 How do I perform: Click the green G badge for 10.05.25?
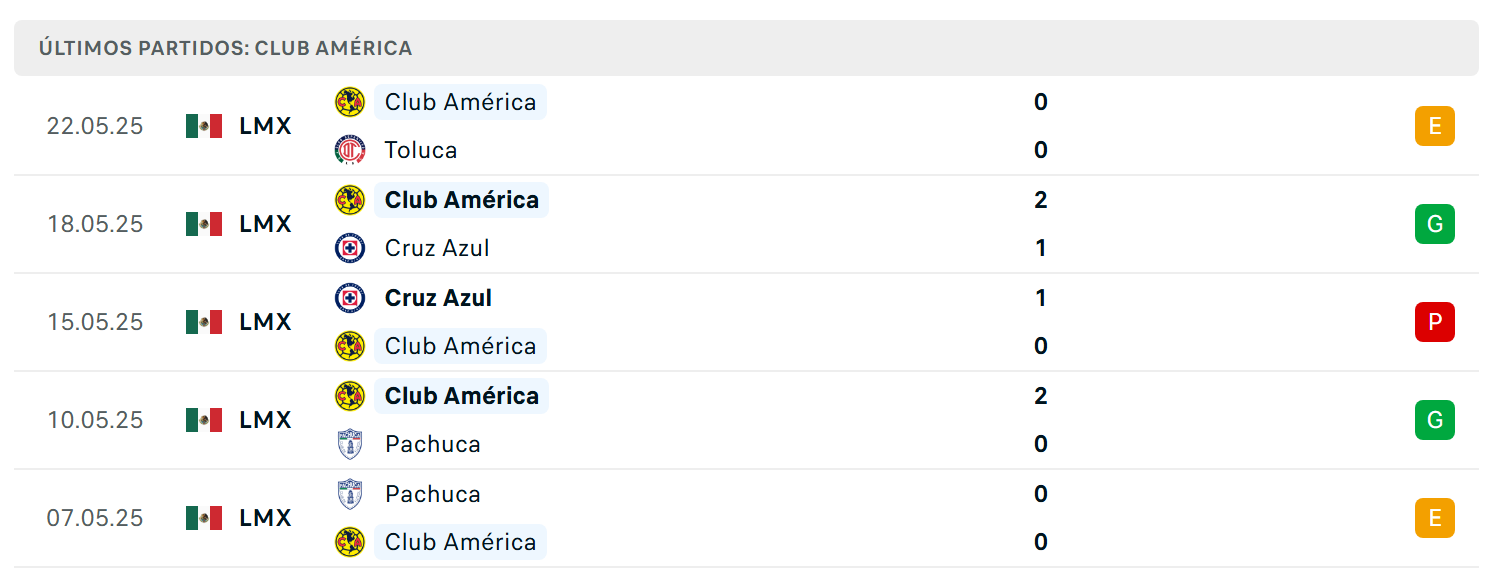click(x=1435, y=420)
